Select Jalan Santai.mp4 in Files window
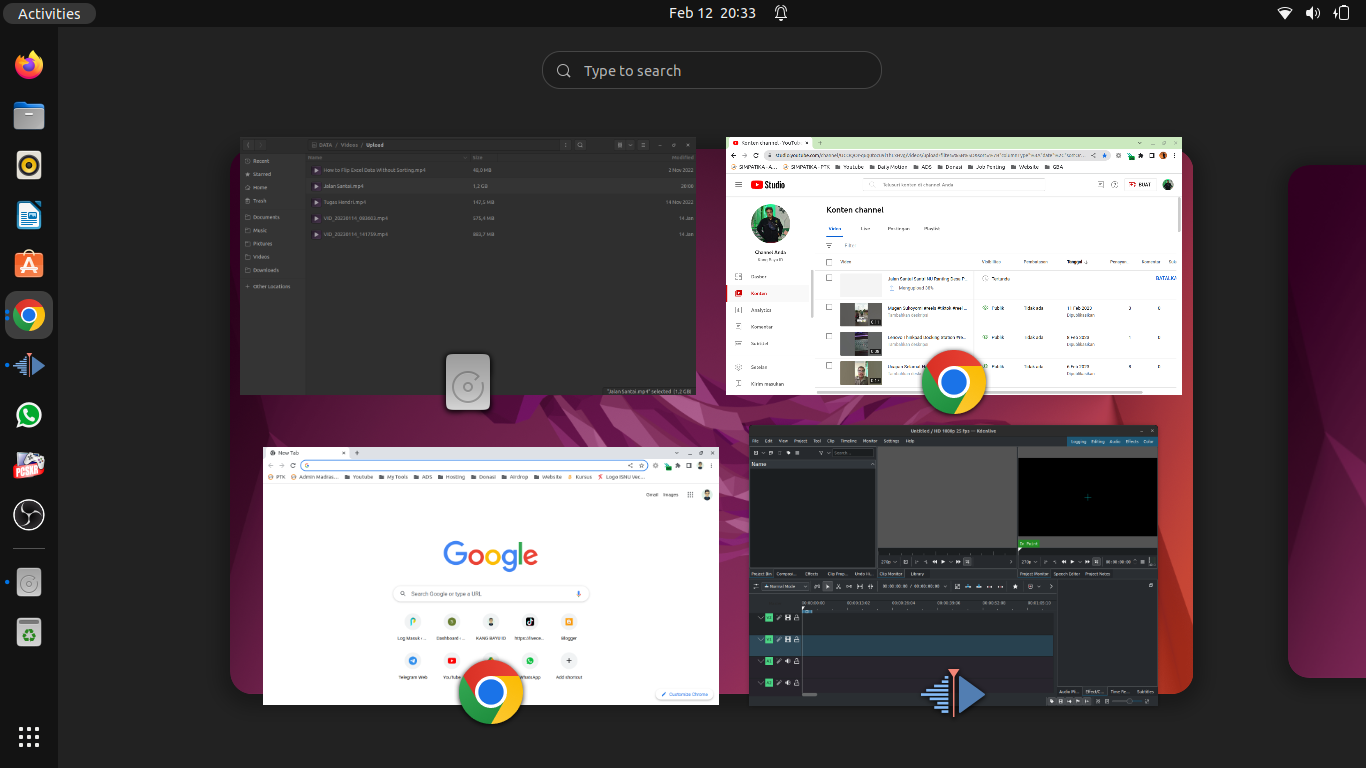1366x768 pixels. [500, 186]
